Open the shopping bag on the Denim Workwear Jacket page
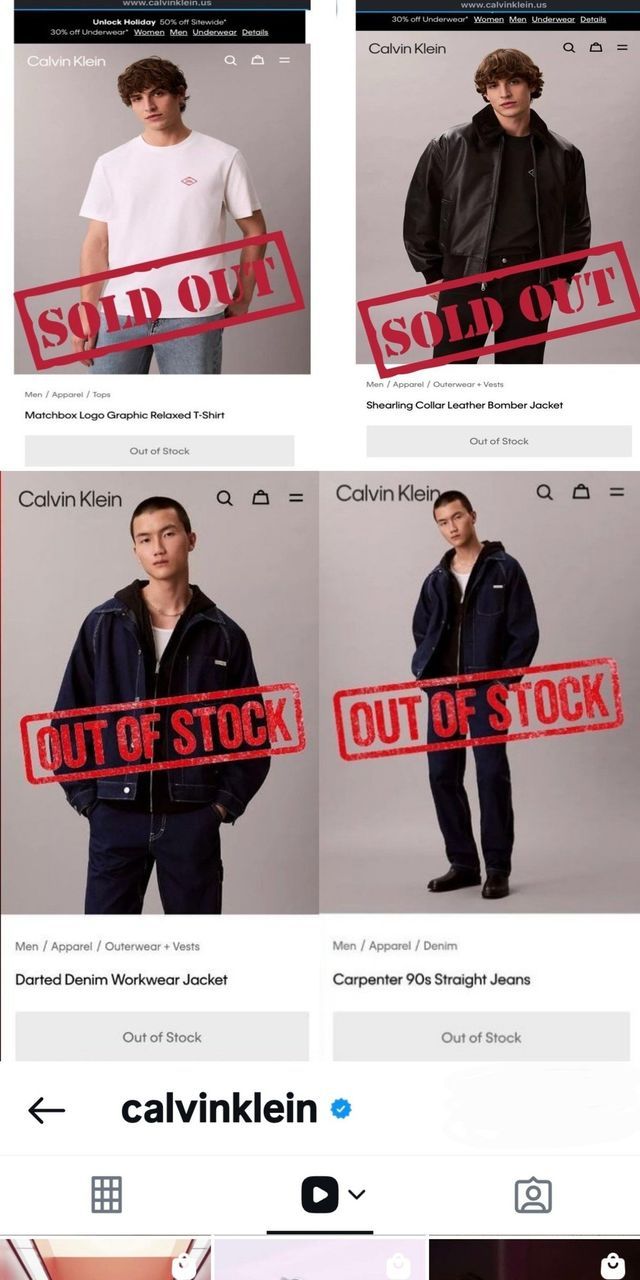The height and width of the screenshot is (1280, 640). [x=260, y=497]
